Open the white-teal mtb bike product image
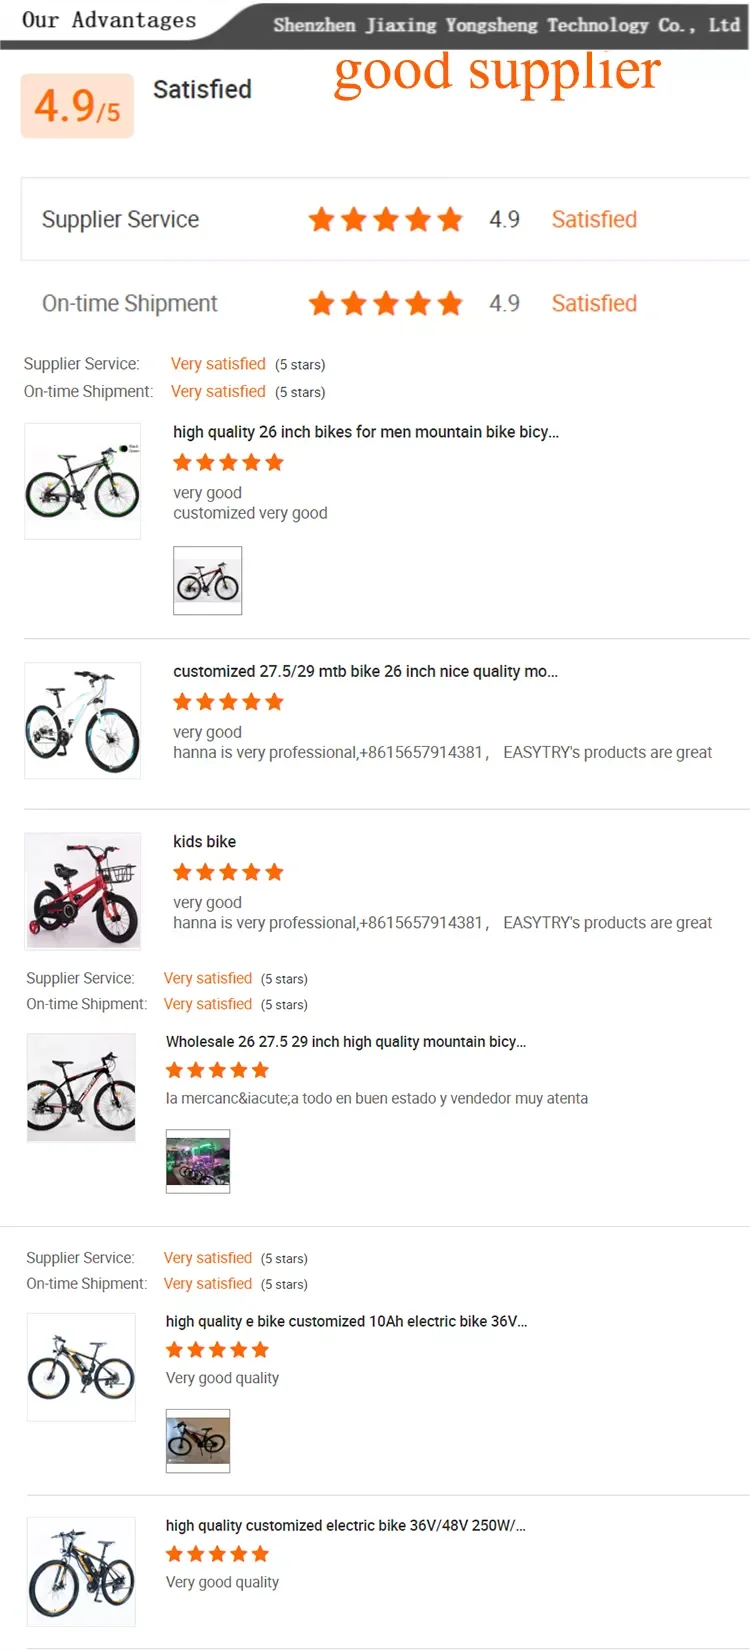This screenshot has width=750, height=1650. click(x=83, y=720)
